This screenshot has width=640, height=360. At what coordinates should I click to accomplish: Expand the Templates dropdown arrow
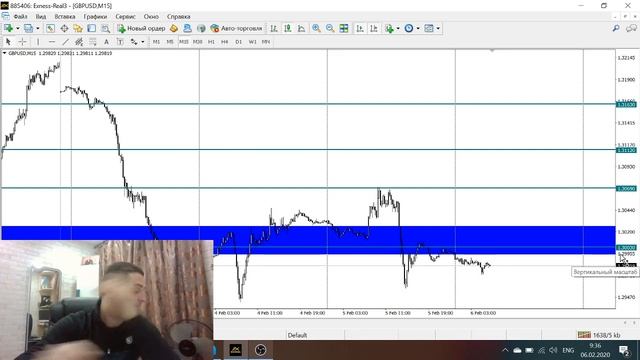click(438, 29)
